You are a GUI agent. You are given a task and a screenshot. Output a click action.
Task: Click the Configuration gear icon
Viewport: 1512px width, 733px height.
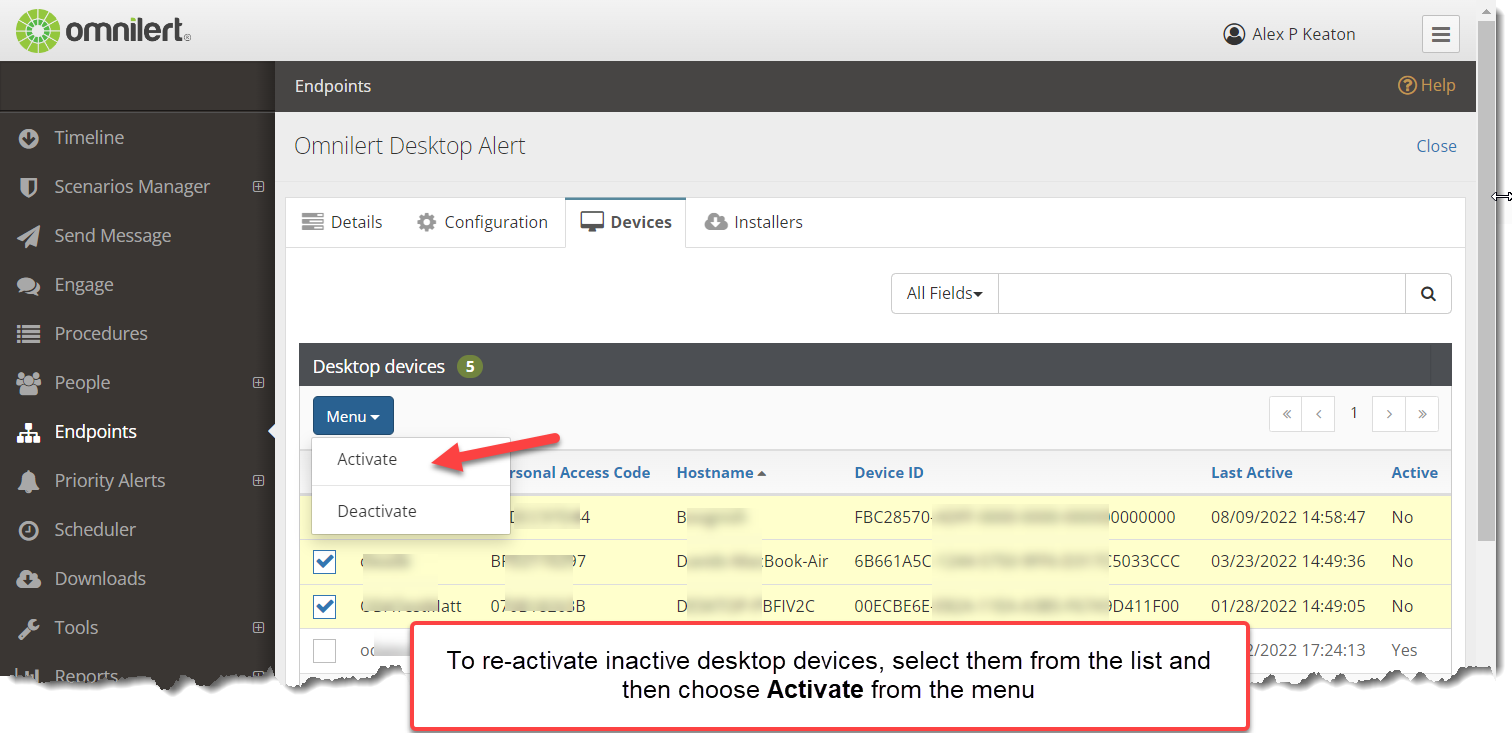coord(427,222)
